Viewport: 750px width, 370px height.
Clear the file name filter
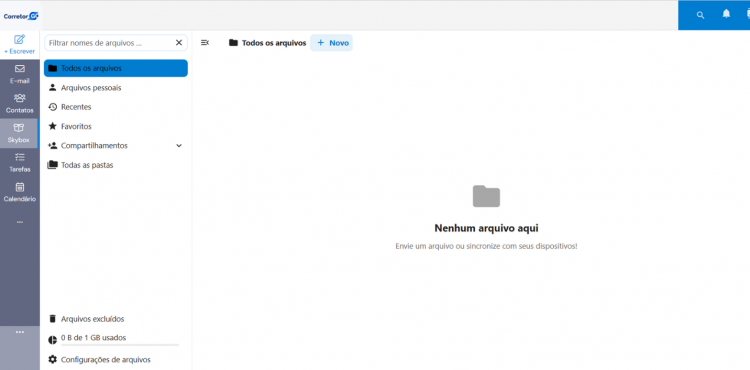179,43
